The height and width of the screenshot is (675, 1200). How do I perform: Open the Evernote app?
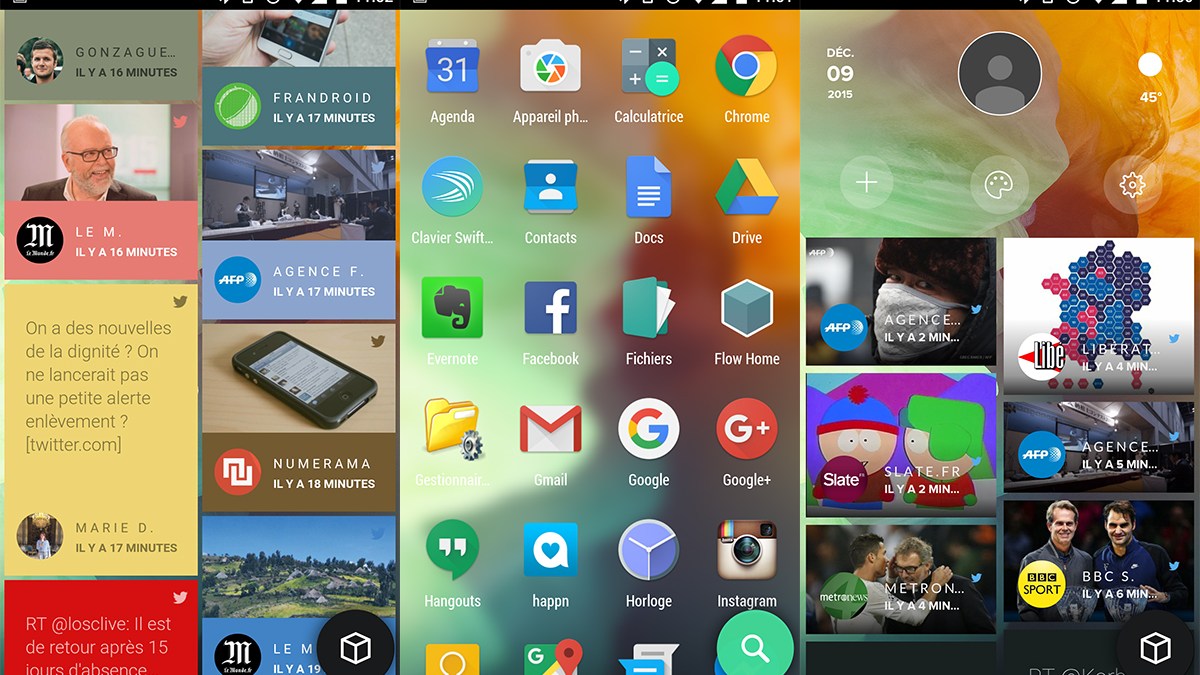pos(452,308)
